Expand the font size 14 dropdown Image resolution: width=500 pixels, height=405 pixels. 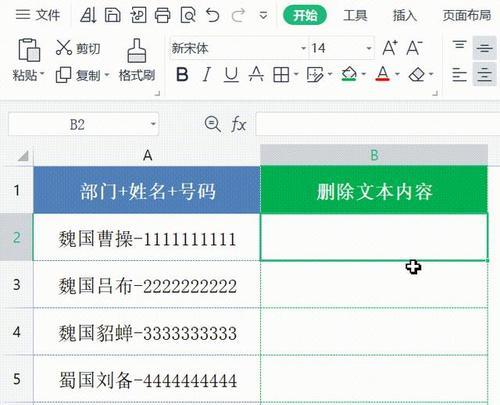[369, 48]
